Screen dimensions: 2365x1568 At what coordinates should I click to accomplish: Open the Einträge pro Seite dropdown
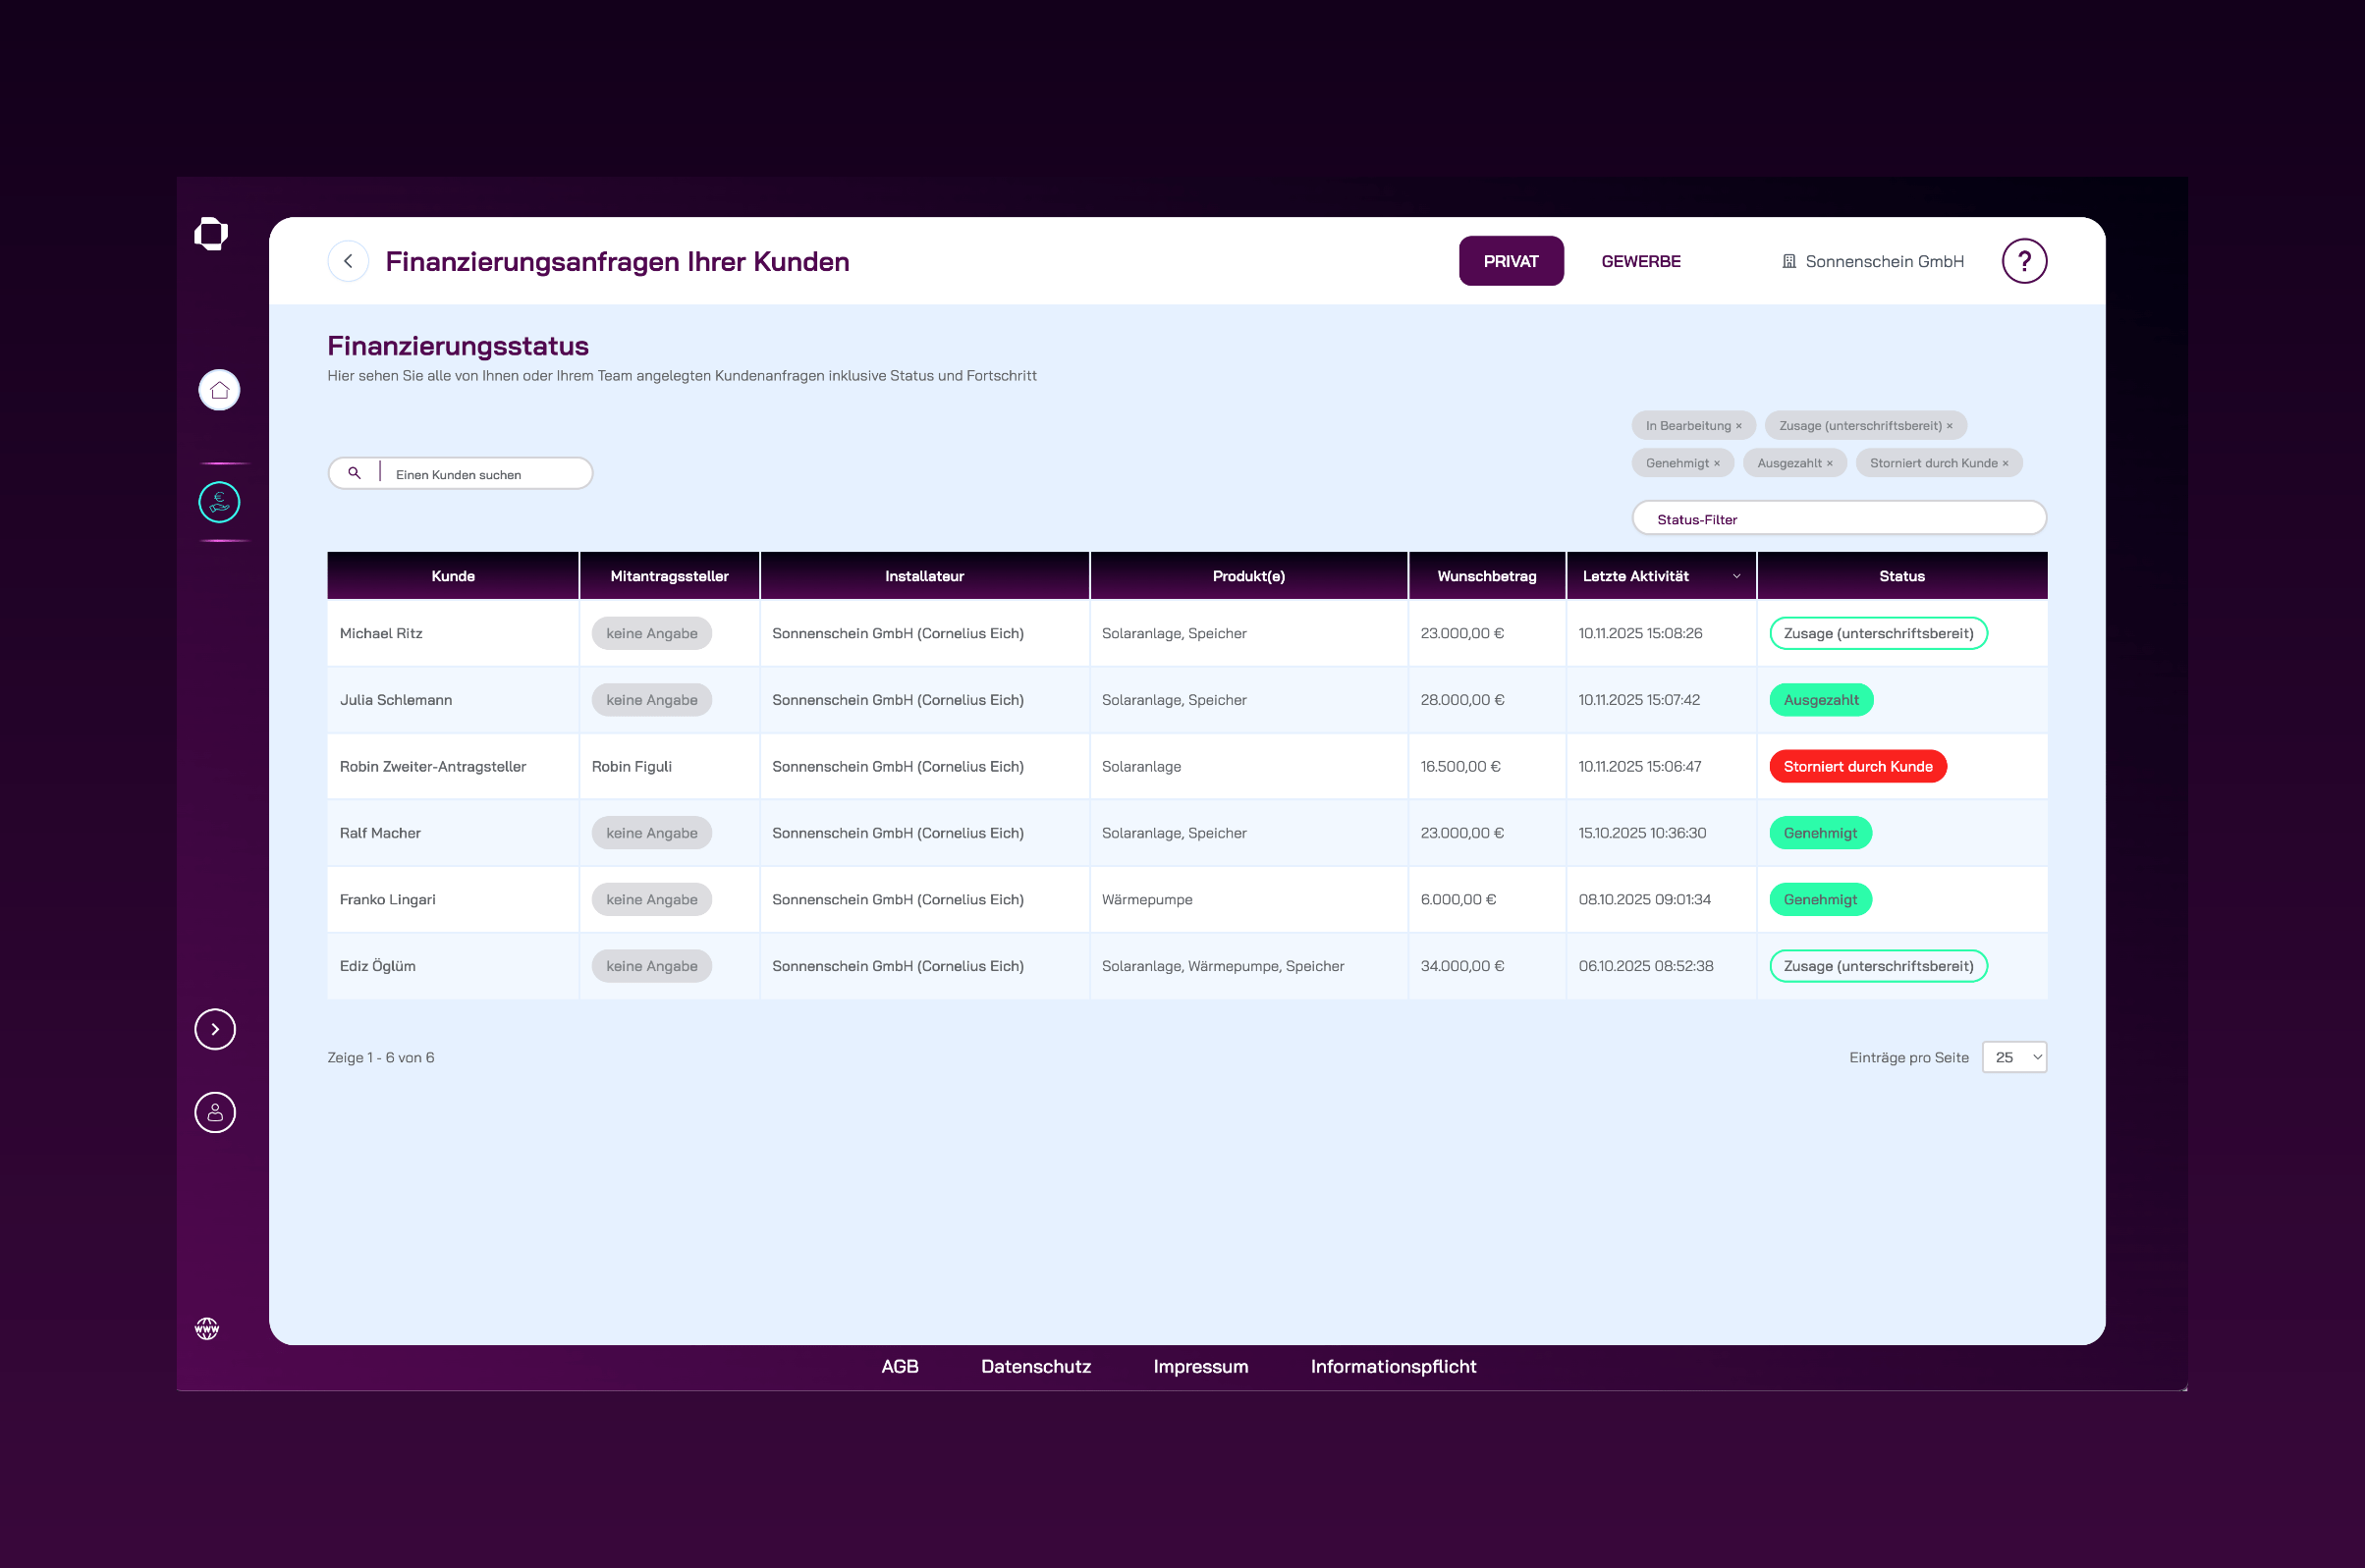click(x=2014, y=1057)
